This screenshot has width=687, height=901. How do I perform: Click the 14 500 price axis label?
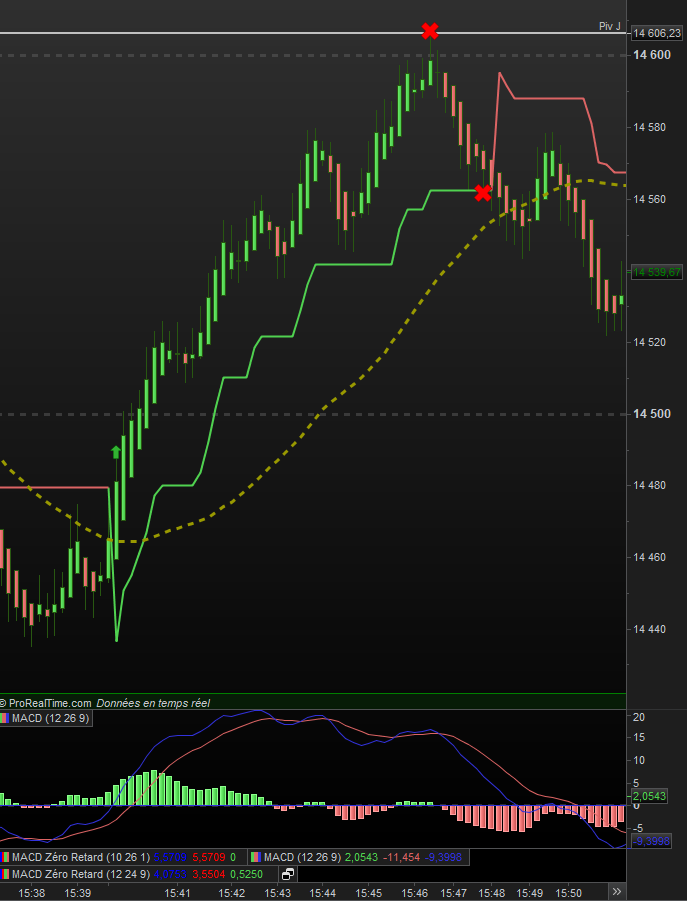point(652,414)
